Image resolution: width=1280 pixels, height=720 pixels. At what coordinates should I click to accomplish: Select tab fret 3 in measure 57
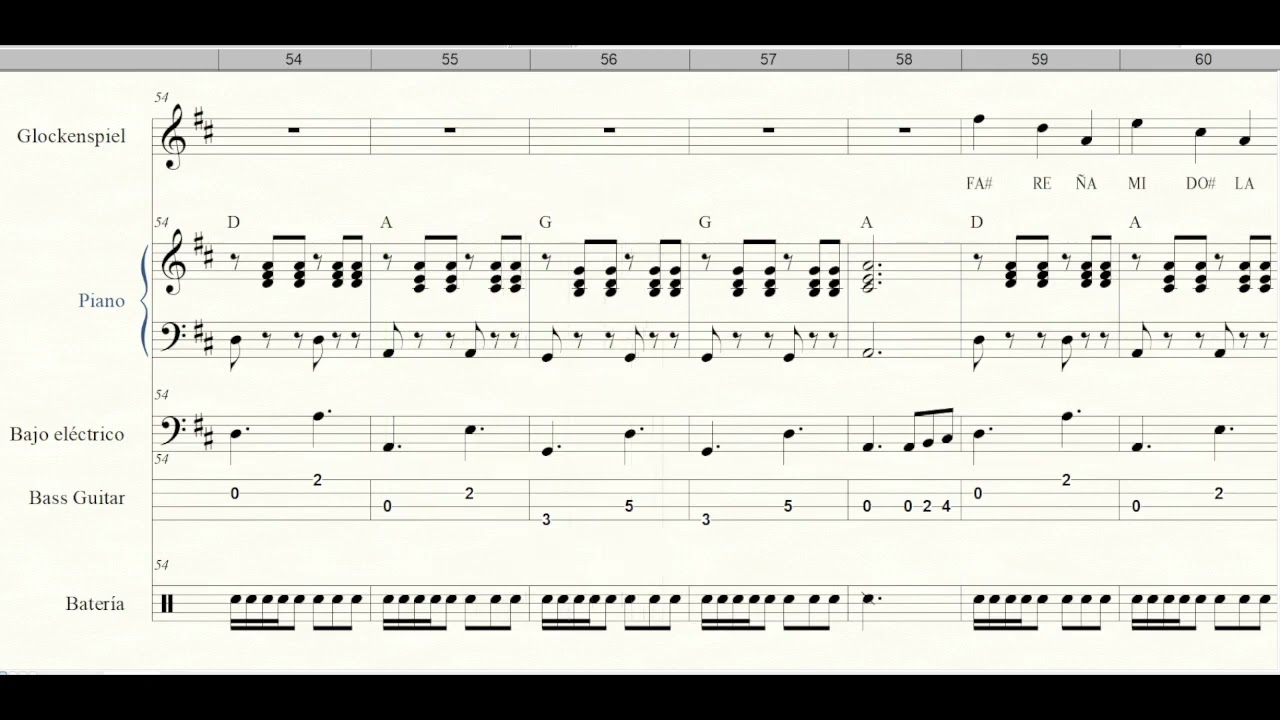(x=706, y=519)
